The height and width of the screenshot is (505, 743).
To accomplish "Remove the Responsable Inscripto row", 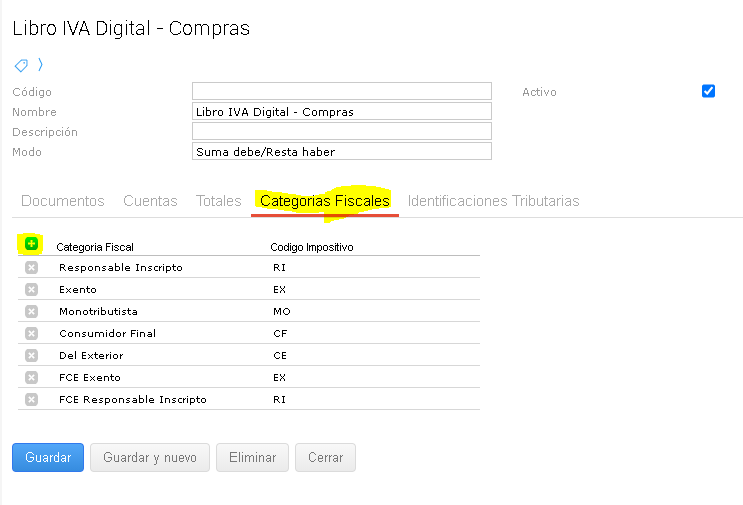I will point(31,268).
